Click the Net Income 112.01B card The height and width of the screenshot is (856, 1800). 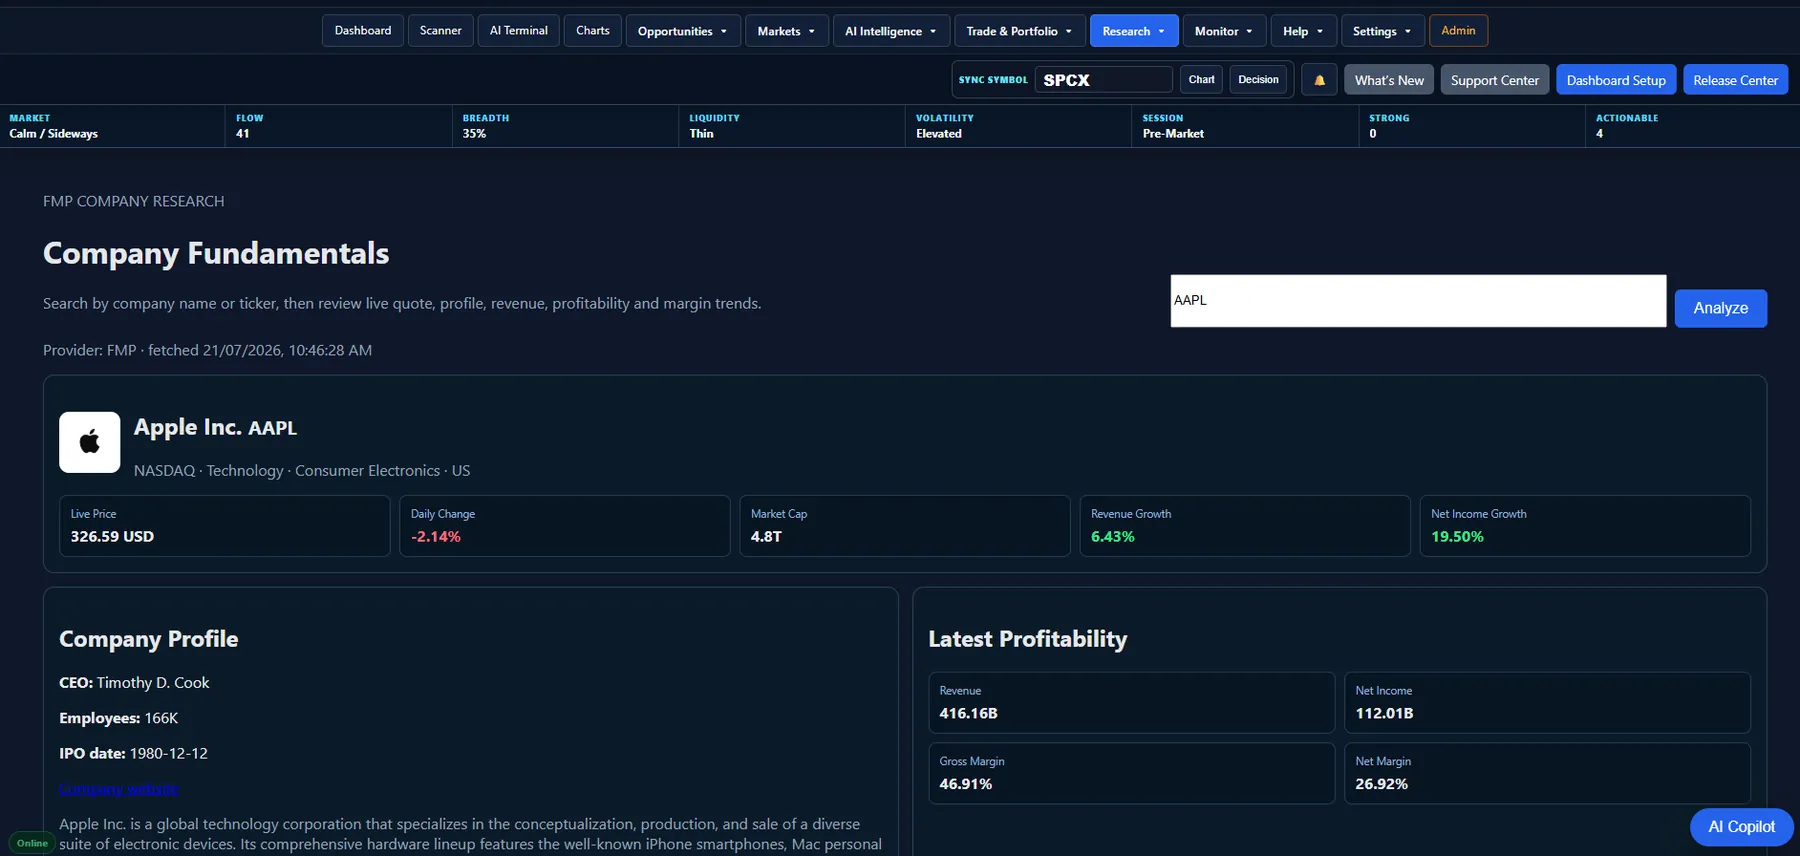1547,703
